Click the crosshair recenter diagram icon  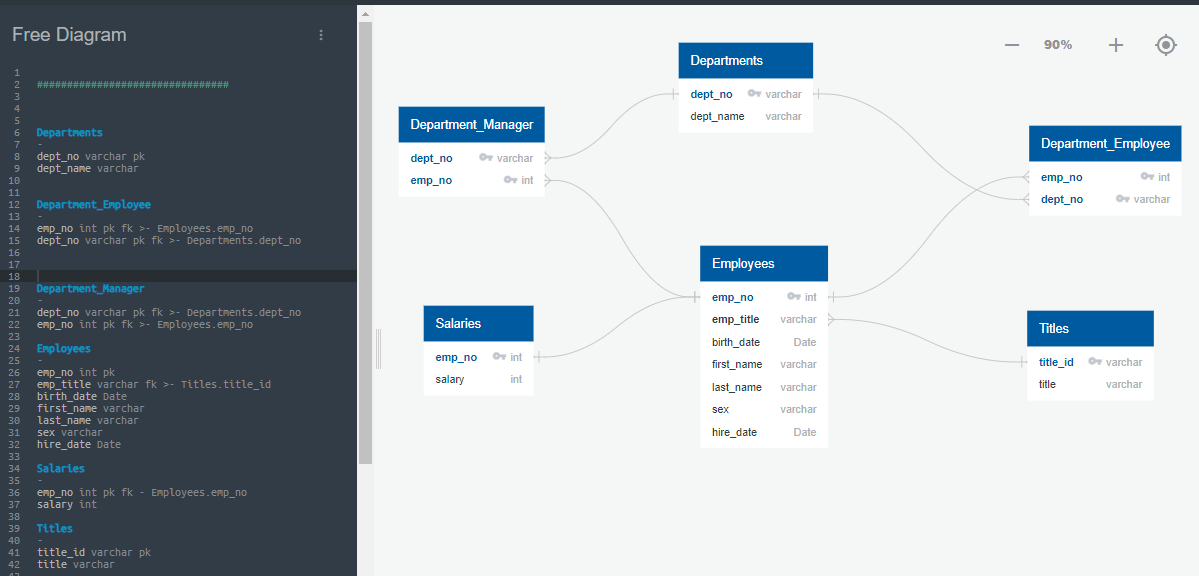click(x=1166, y=44)
